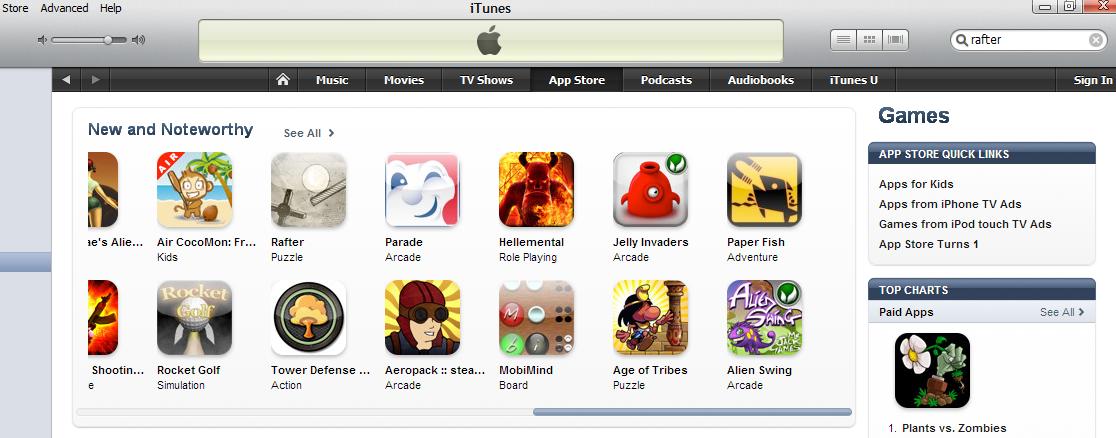The width and height of the screenshot is (1116, 438).
Task: Click the Plants vs. Zombies title
Action: point(954,428)
